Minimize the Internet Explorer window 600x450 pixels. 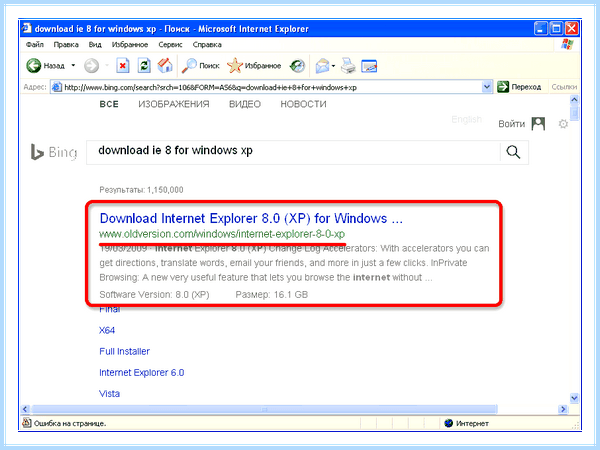click(x=540, y=28)
